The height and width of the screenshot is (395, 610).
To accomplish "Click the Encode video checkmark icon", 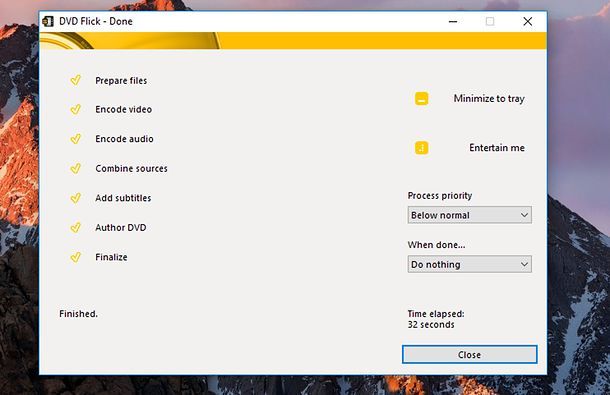I will [75, 109].
